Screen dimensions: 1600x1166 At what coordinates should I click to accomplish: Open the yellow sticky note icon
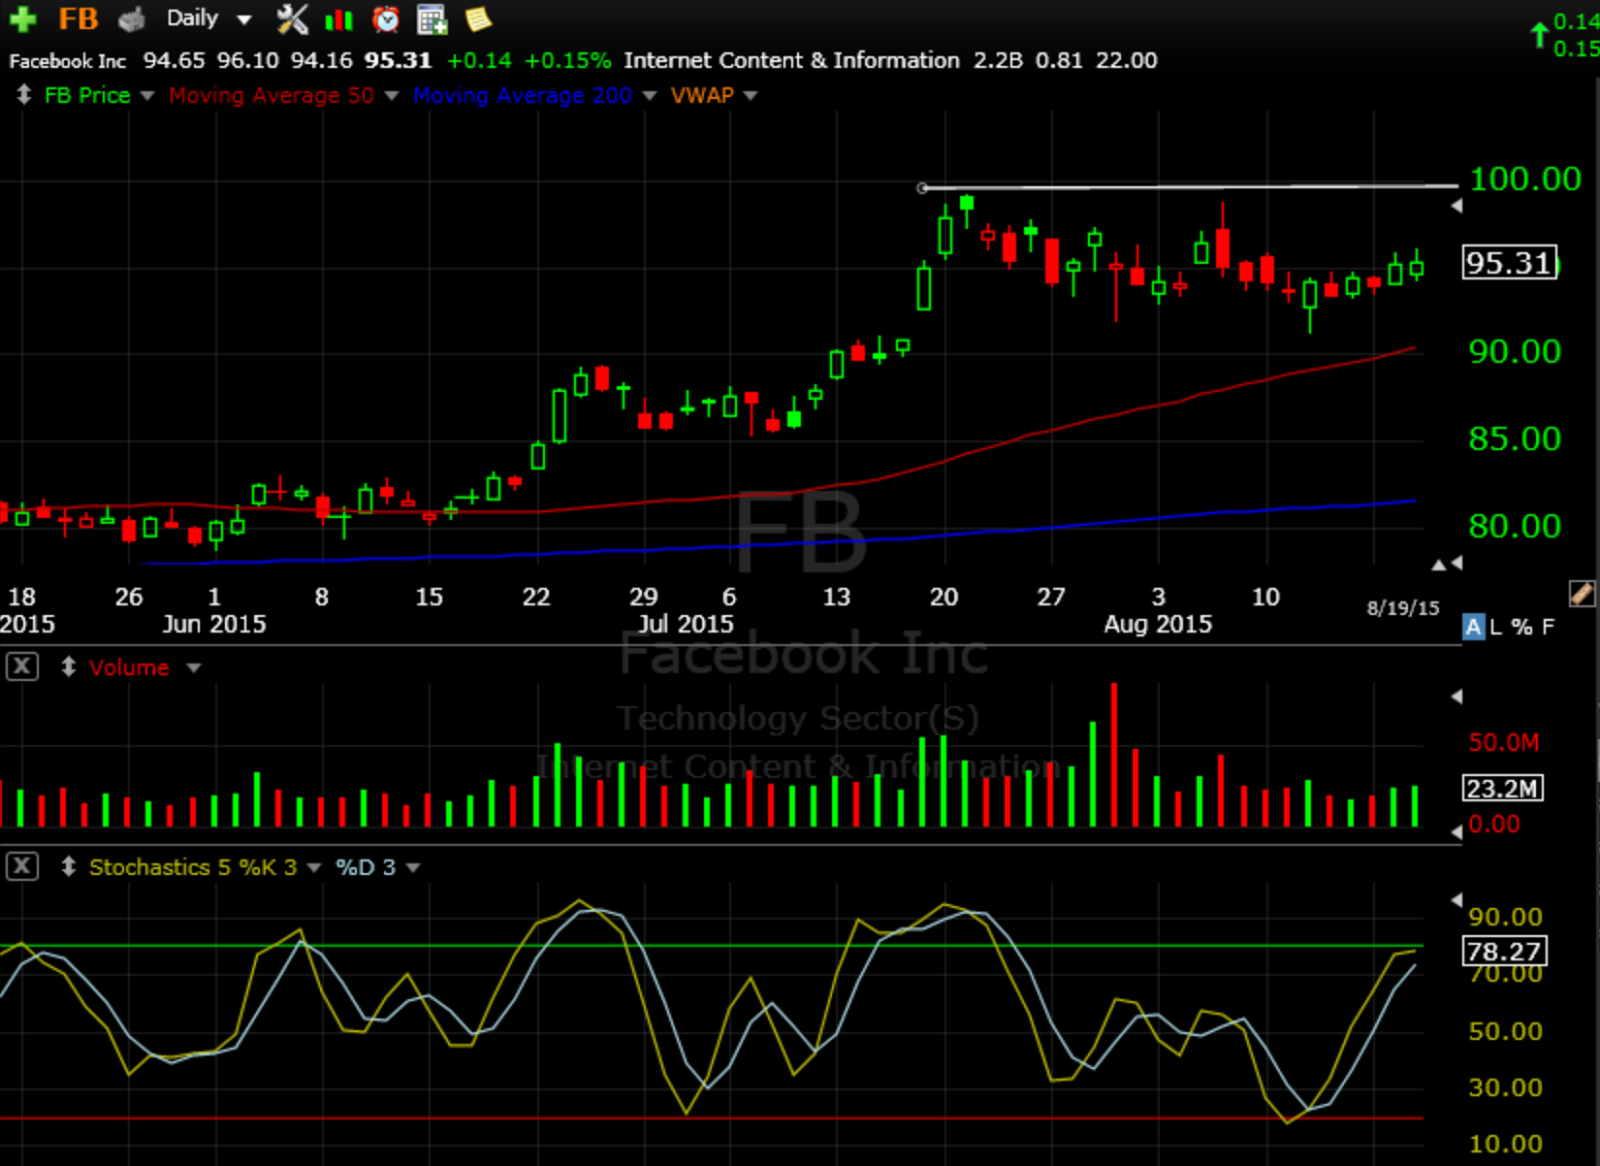pyautogui.click(x=478, y=19)
